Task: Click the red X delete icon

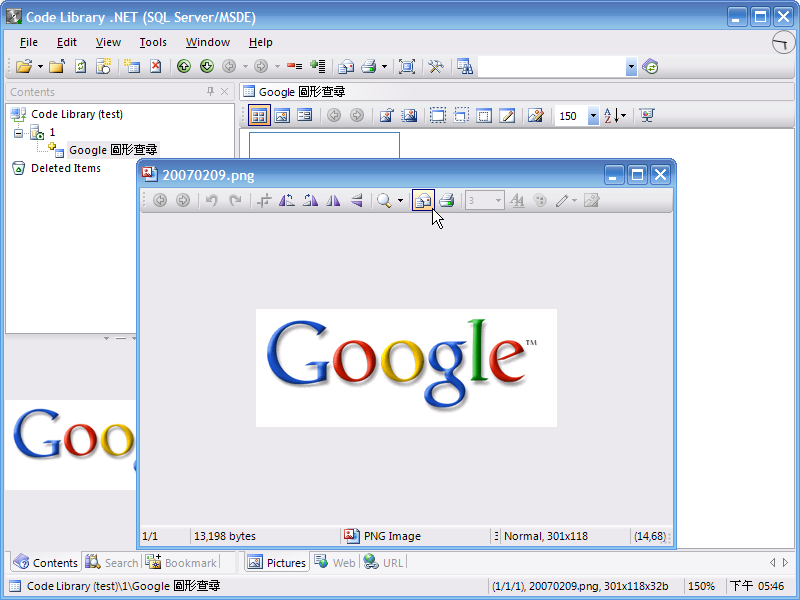Action: pos(156,66)
